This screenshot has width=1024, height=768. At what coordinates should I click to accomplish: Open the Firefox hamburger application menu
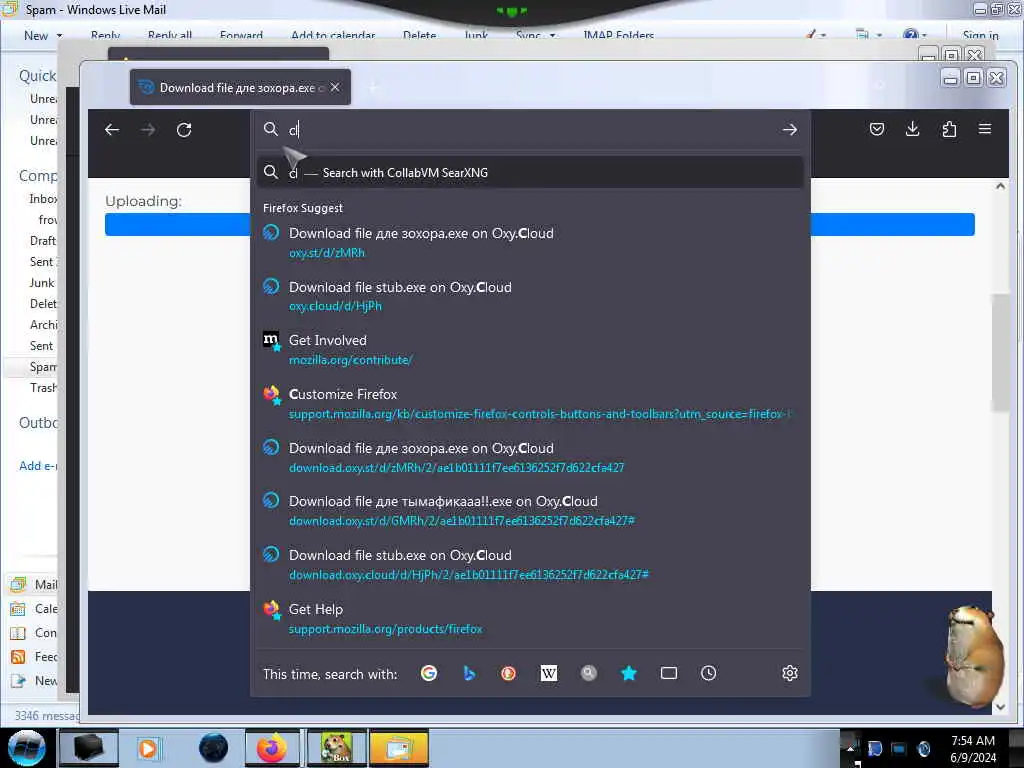(x=985, y=129)
